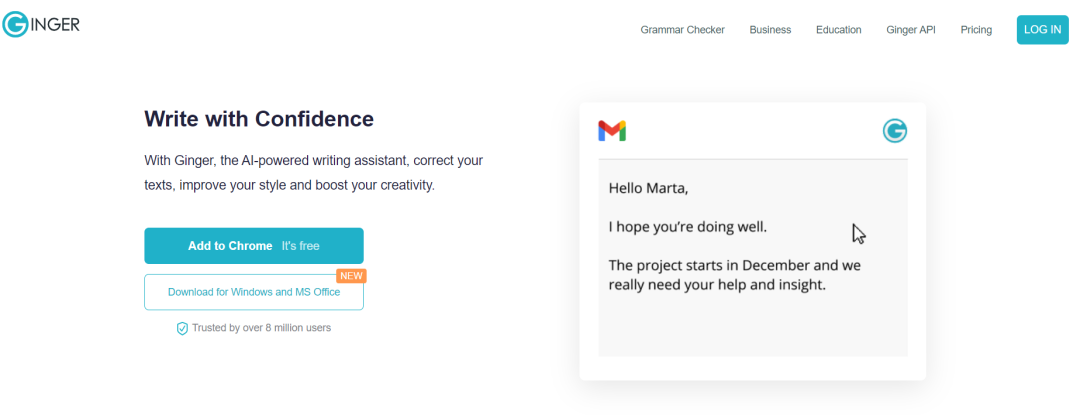Click the 'I hope you're doing well' sentence

[688, 226]
